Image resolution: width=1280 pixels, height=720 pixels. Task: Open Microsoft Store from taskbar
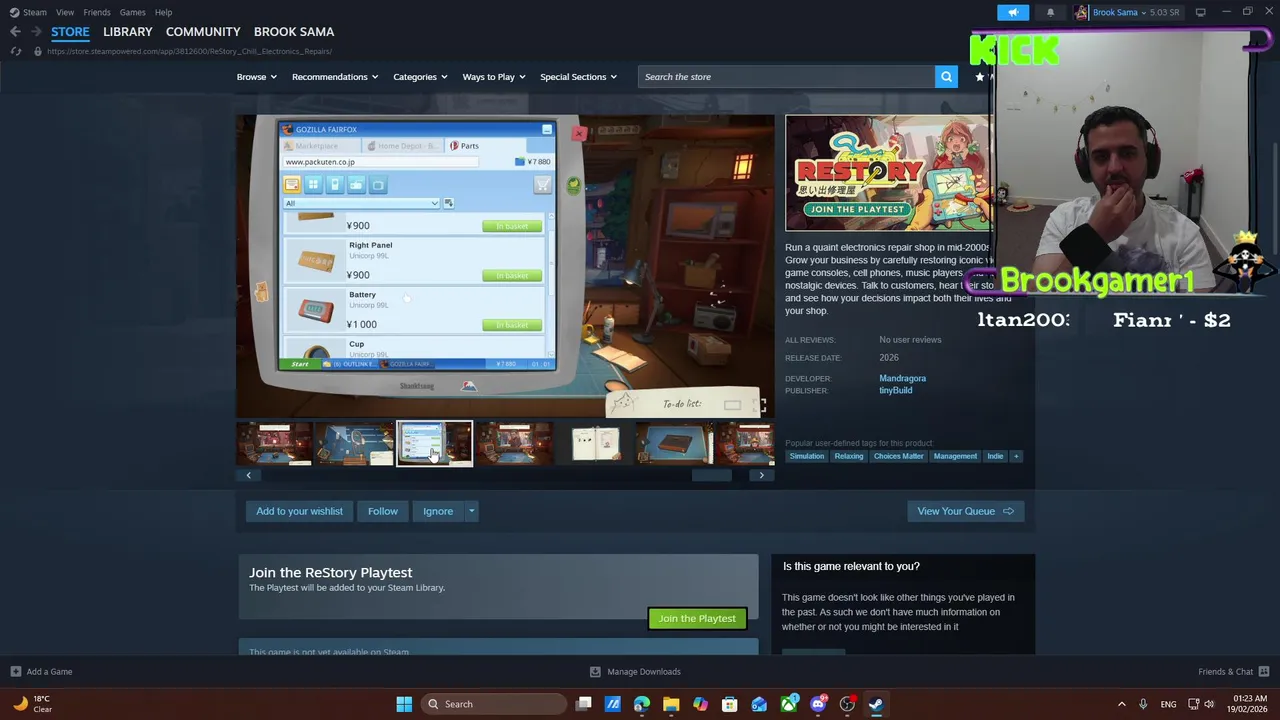click(730, 704)
